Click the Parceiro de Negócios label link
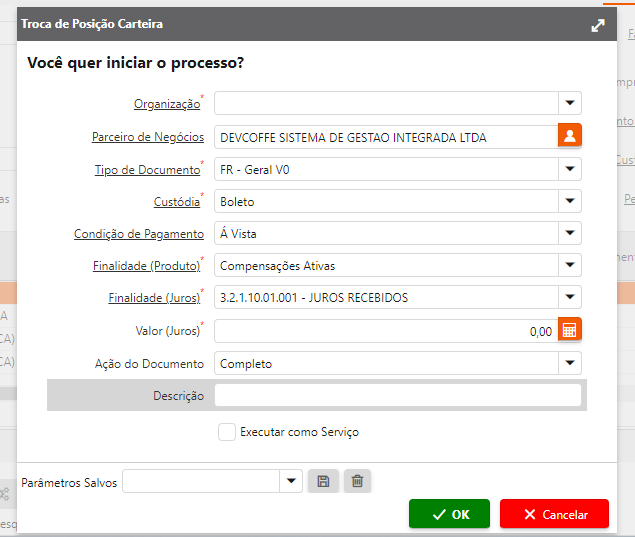Screen dimensions: 635x537 point(148,137)
